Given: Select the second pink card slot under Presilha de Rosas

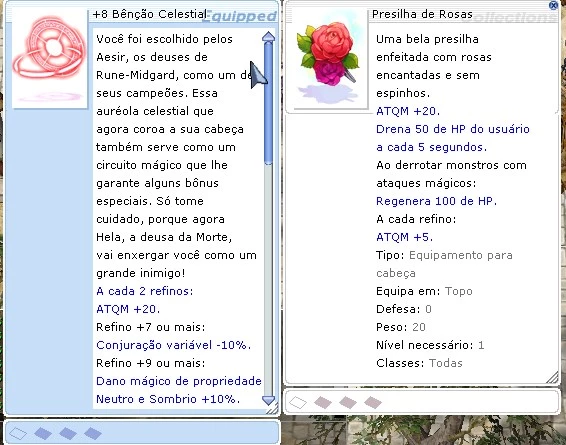Looking at the screenshot, I should pos(323,402).
